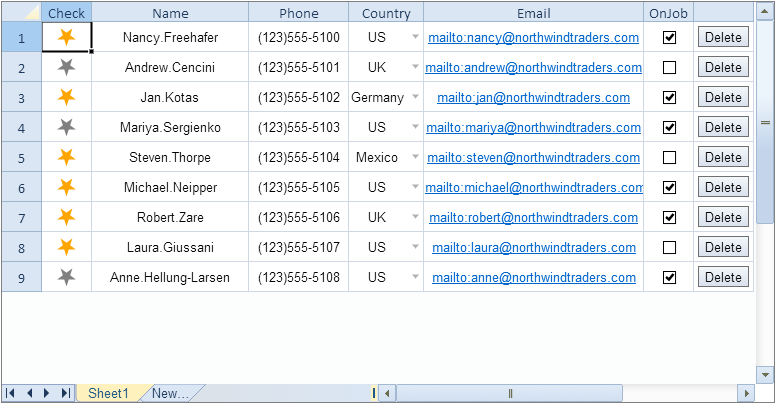This screenshot has width=776, height=404.
Task: Click the horizontal scrollbar thumb
Action: point(510,394)
